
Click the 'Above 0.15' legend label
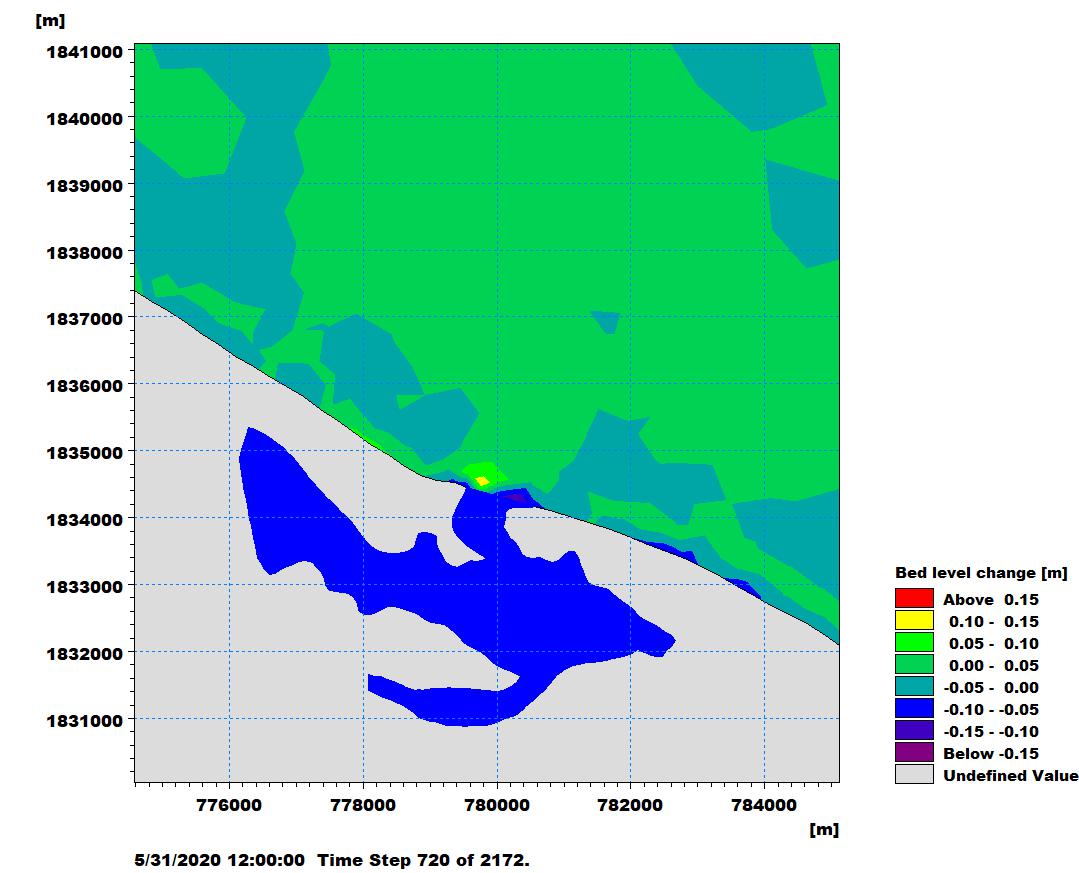tap(991, 600)
